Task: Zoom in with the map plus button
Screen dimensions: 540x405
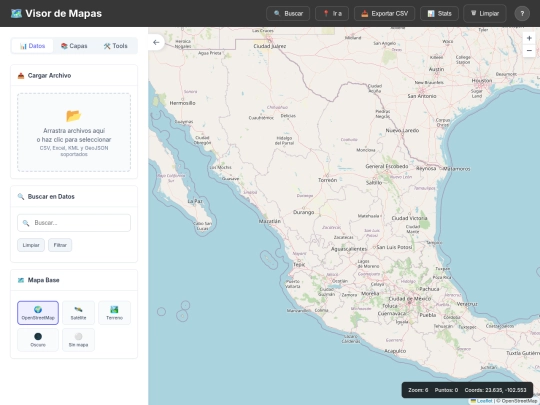Action: tap(529, 38)
